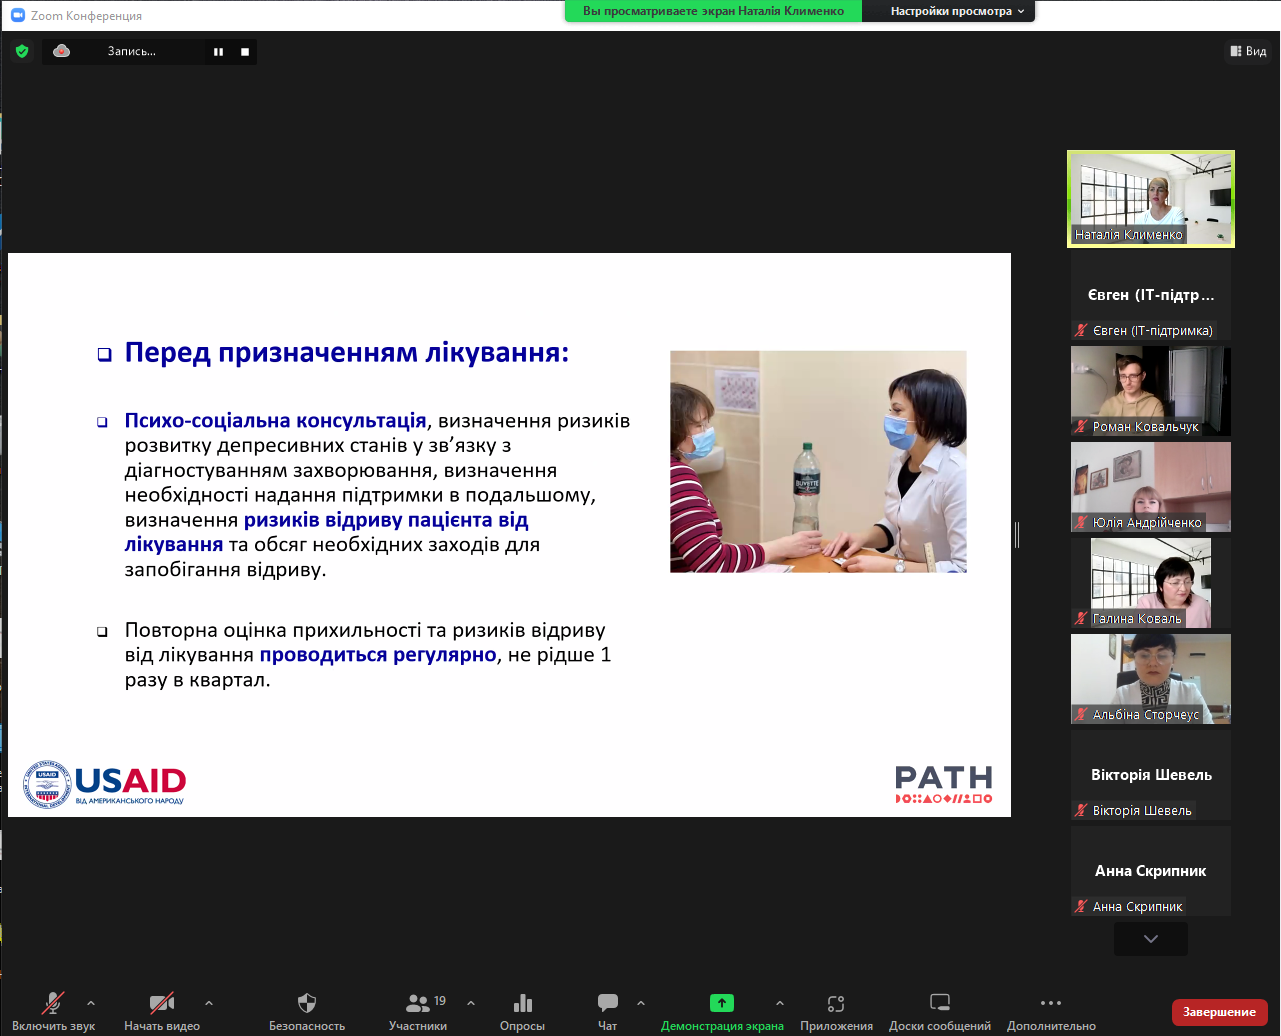Image resolution: width=1281 pixels, height=1036 pixels.
Task: Open the Security (Безопасность) shield icon
Action: click(x=307, y=1004)
